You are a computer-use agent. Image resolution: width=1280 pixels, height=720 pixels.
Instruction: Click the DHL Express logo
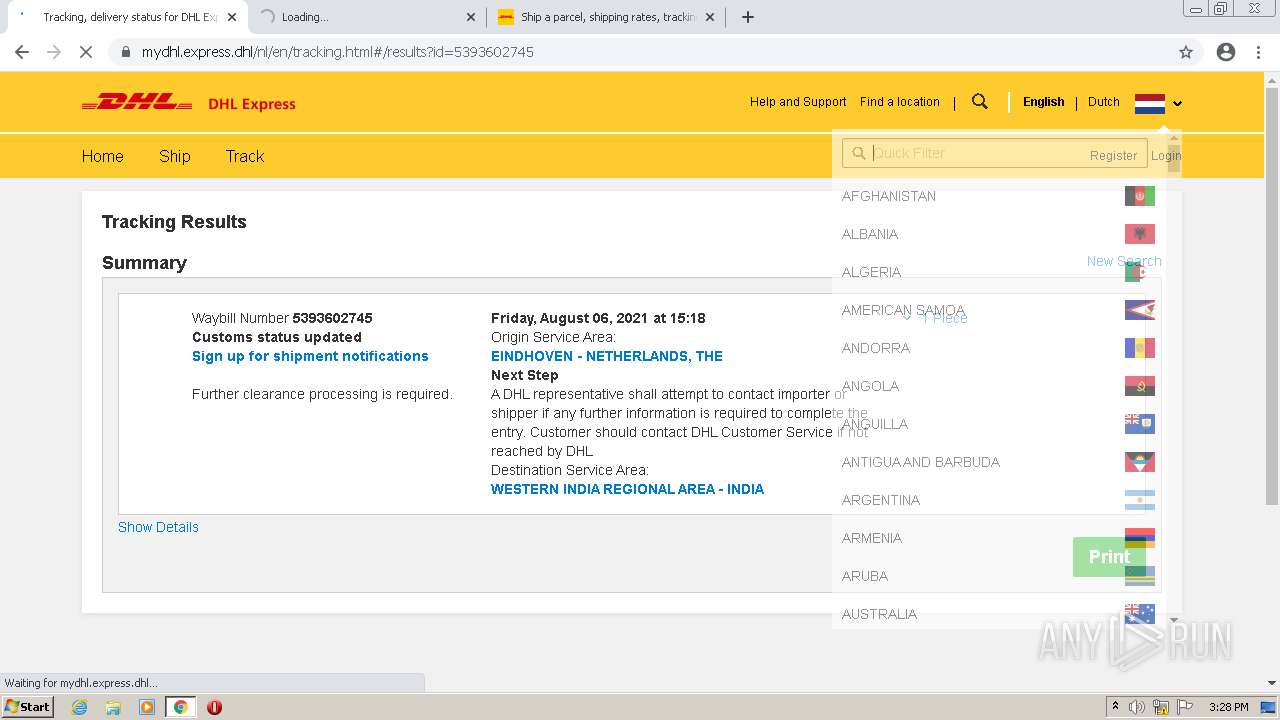(x=189, y=102)
